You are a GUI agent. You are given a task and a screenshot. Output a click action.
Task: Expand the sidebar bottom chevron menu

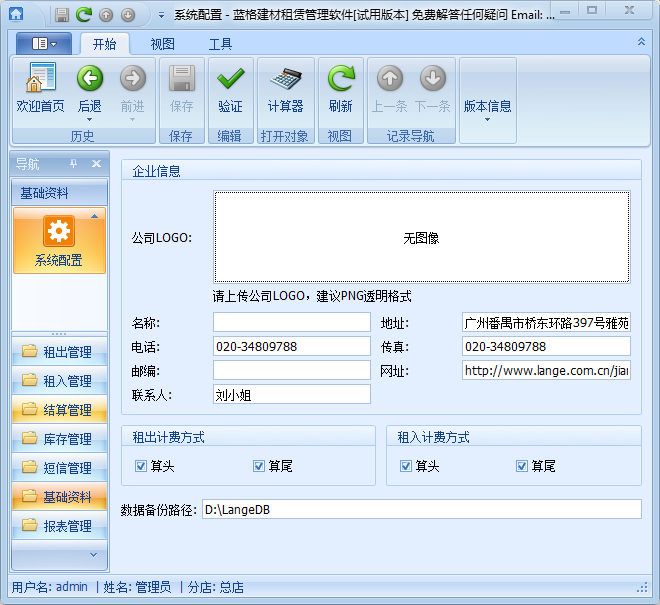pyautogui.click(x=95, y=553)
